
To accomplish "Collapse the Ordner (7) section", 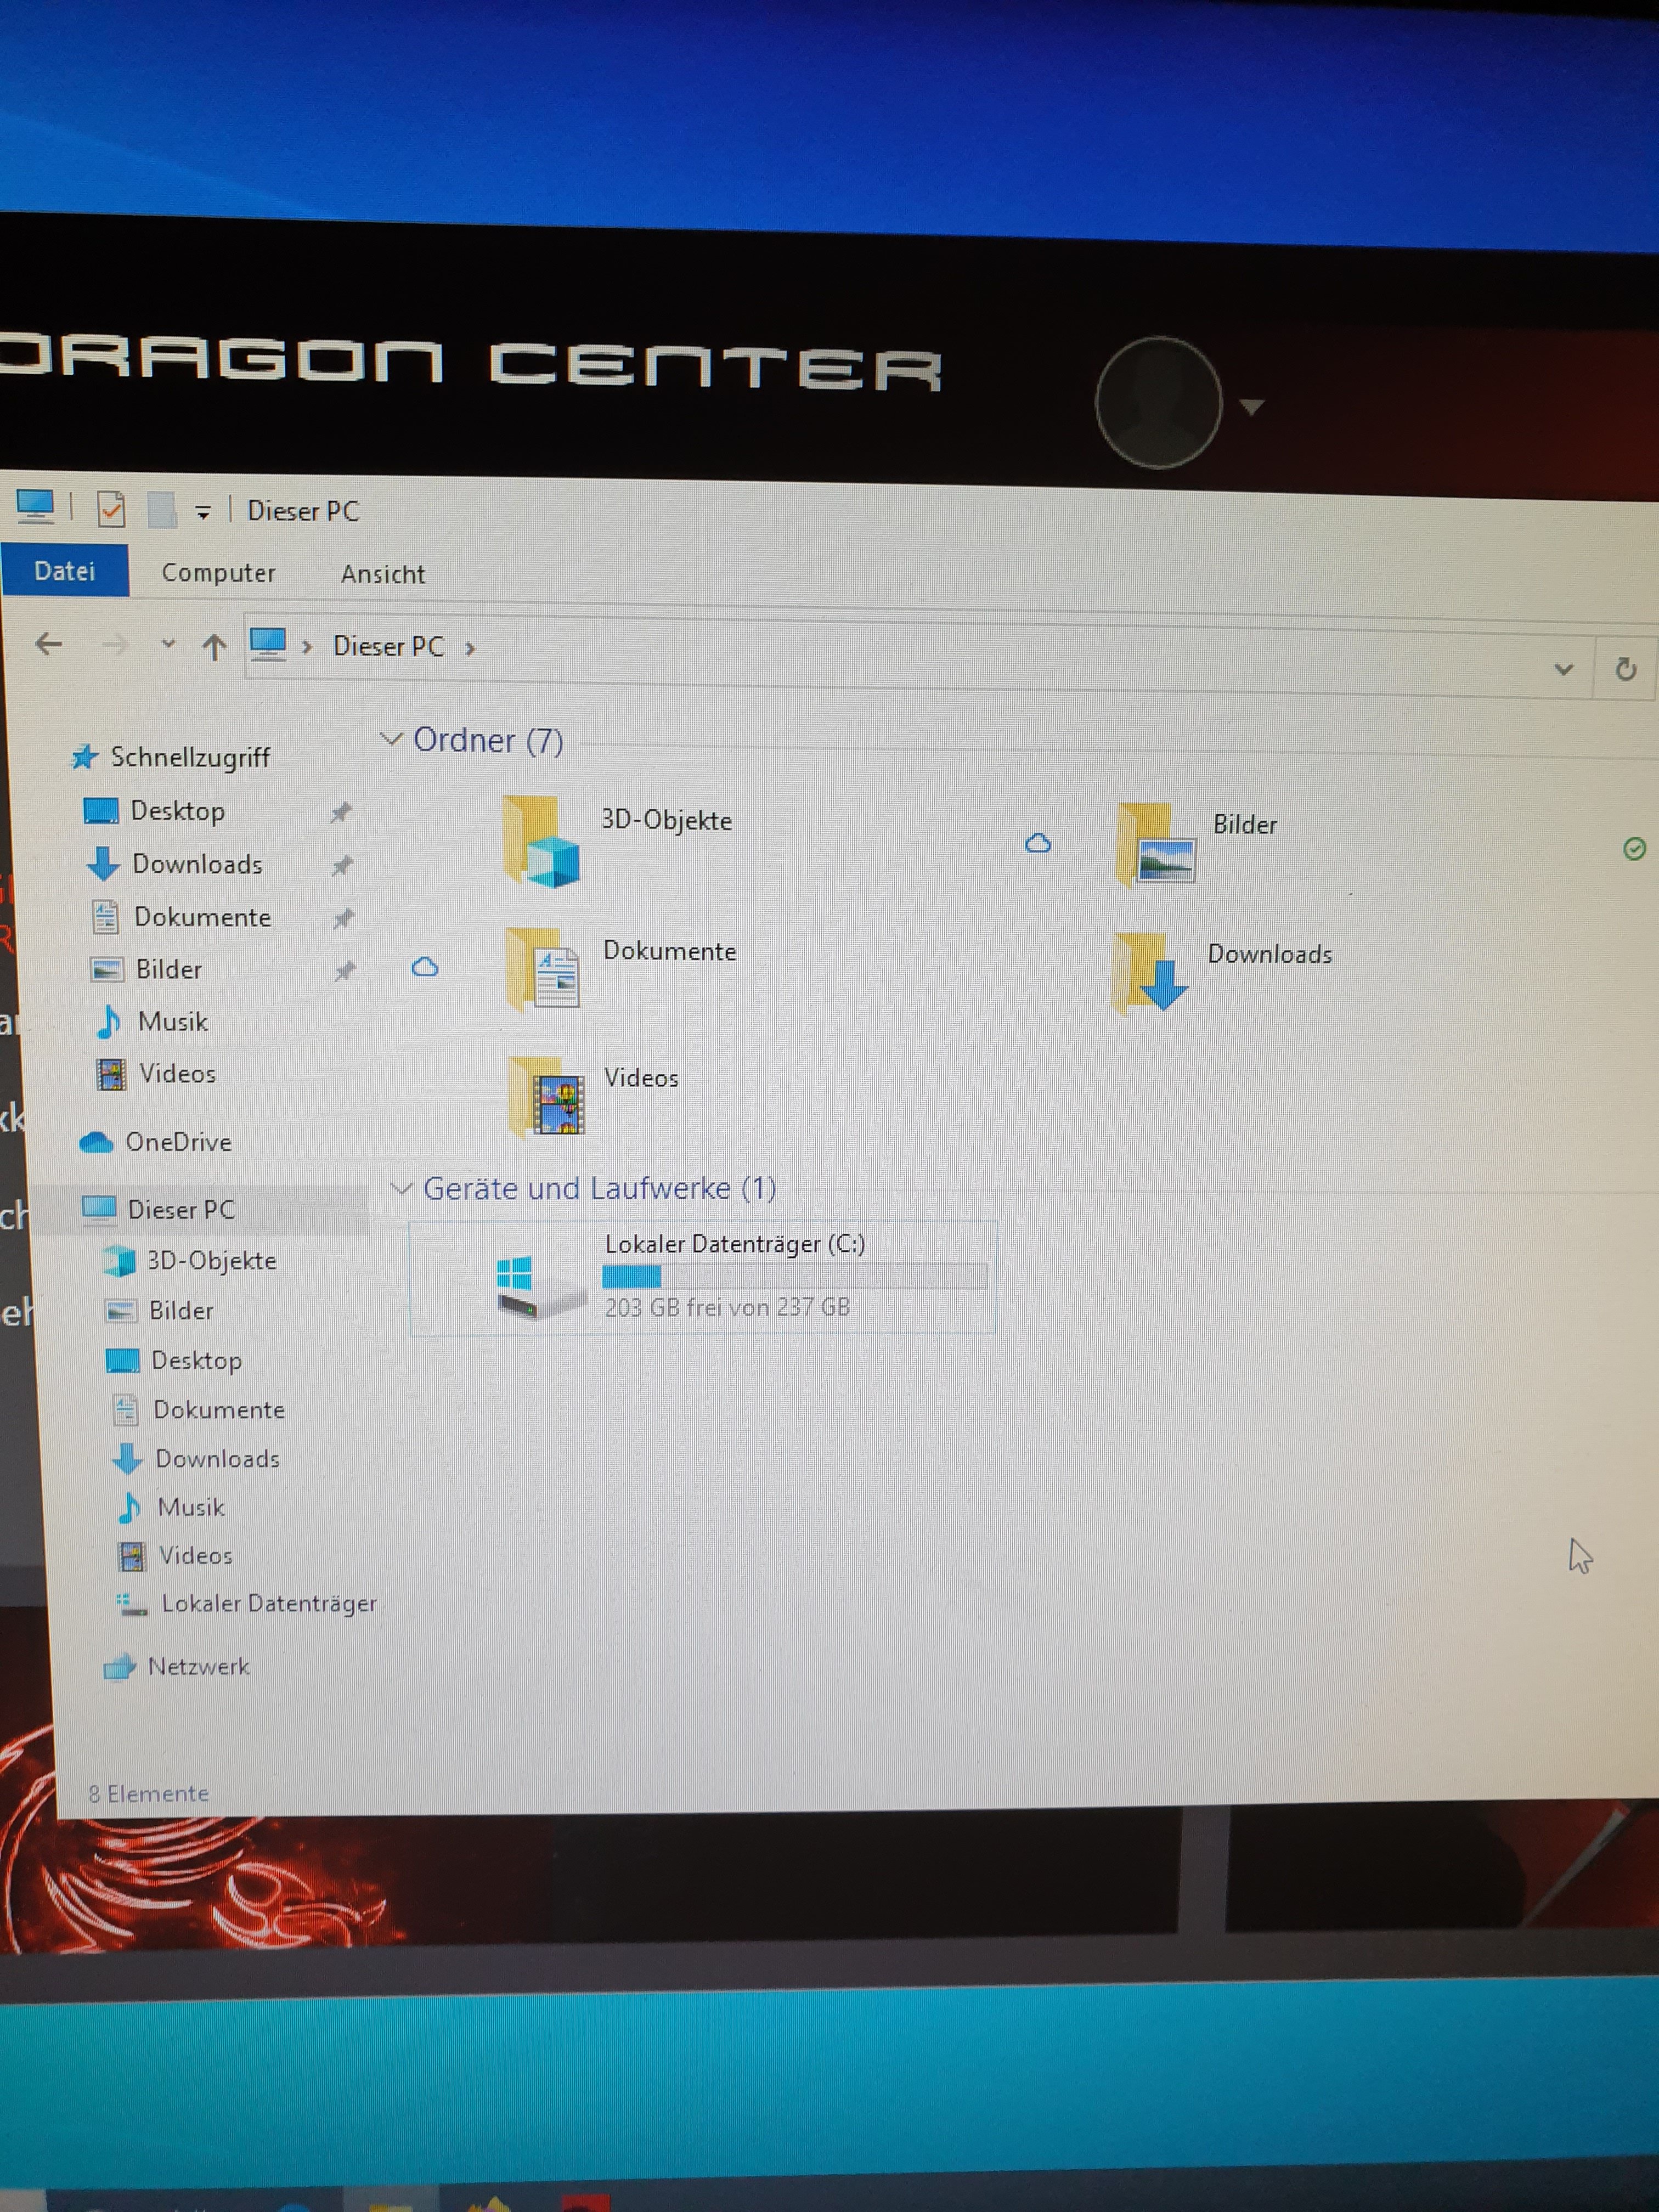I will [391, 740].
